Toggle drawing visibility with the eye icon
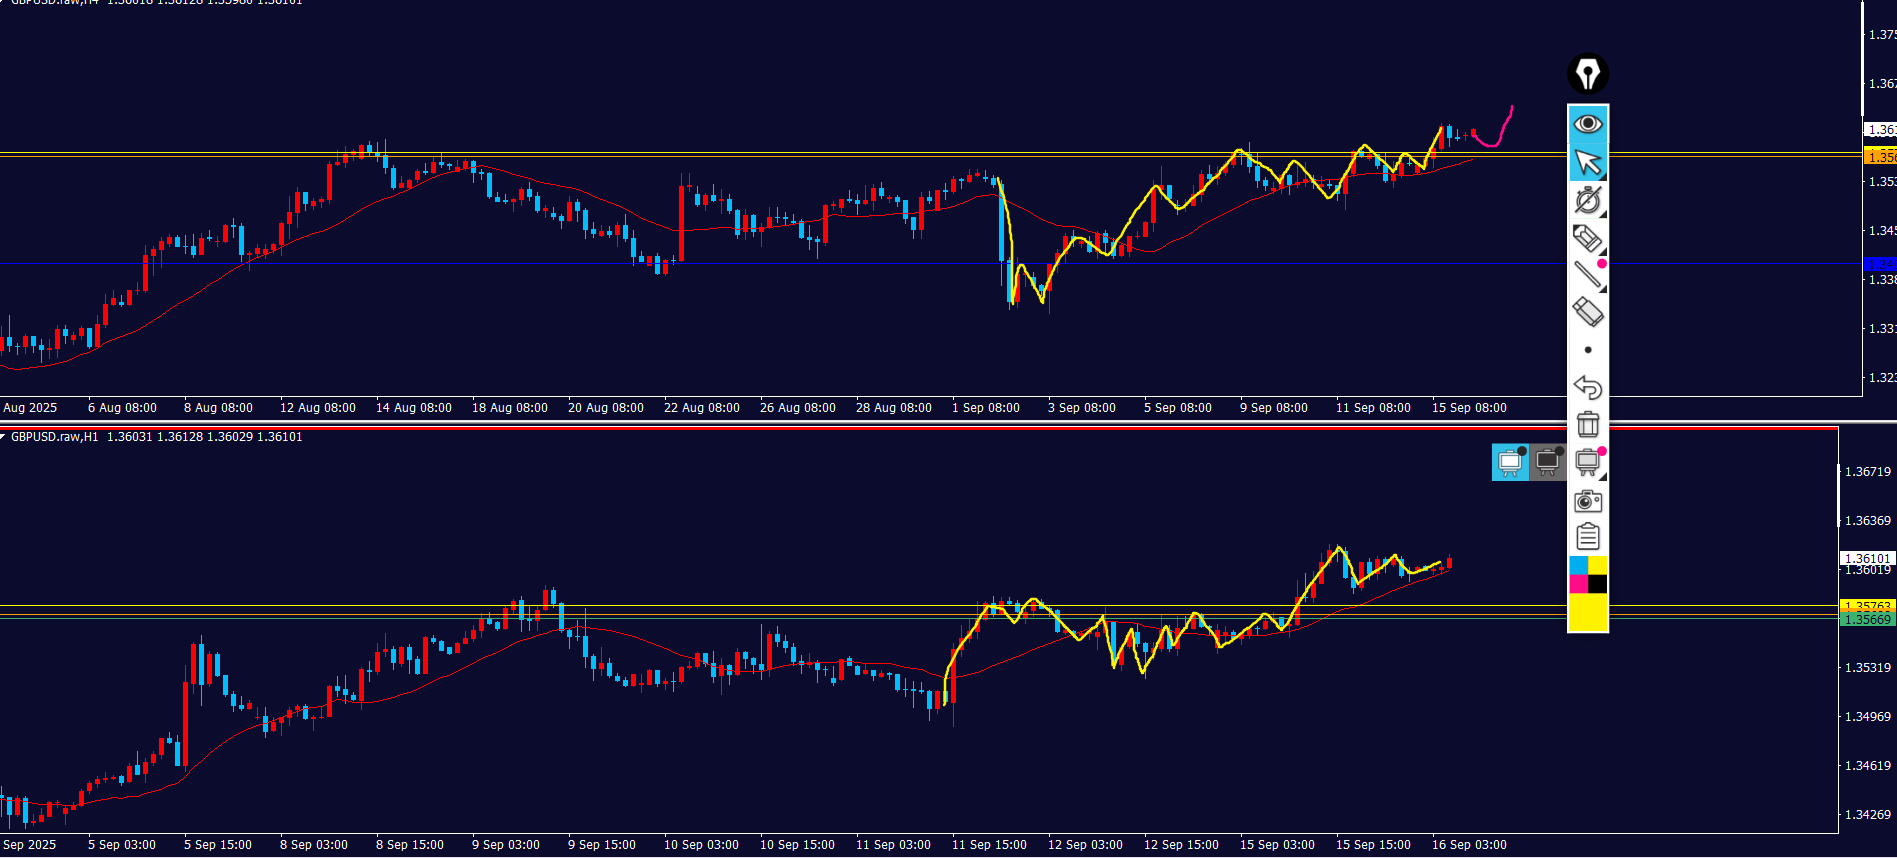This screenshot has width=1897, height=858. 1587,124
